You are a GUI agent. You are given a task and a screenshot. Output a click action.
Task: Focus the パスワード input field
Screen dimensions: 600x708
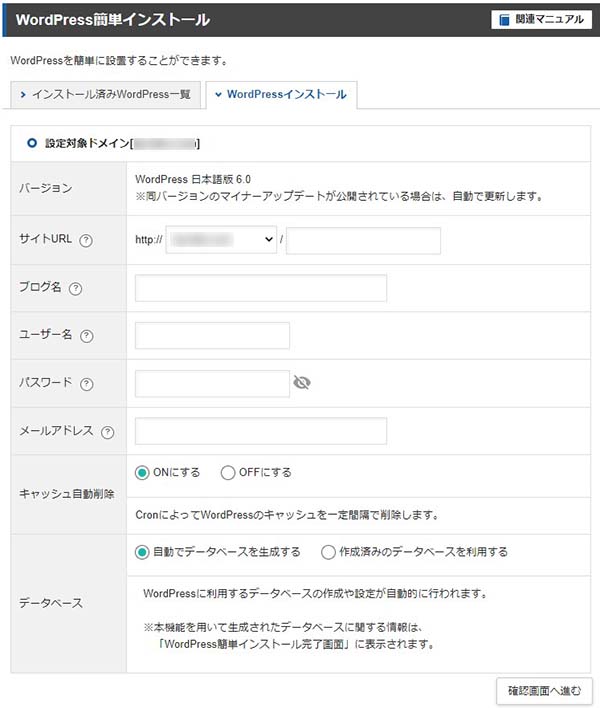212,384
